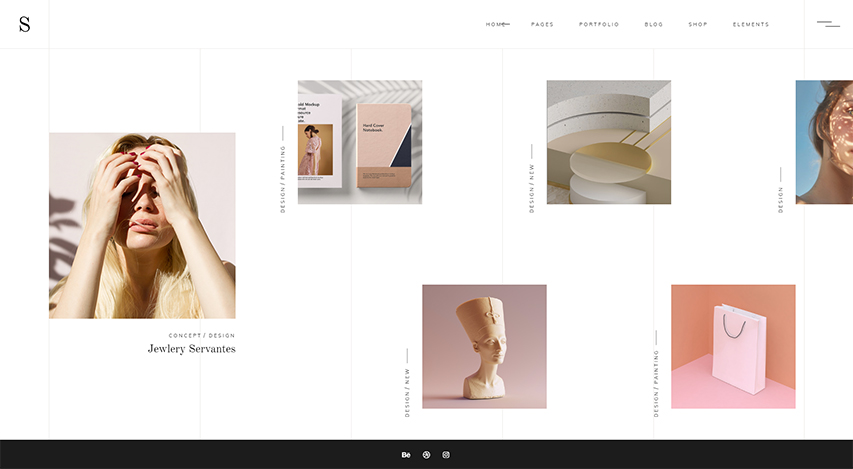Open the abstract circular shapes thumbnail
Viewport: 853px width, 469px height.
click(608, 142)
